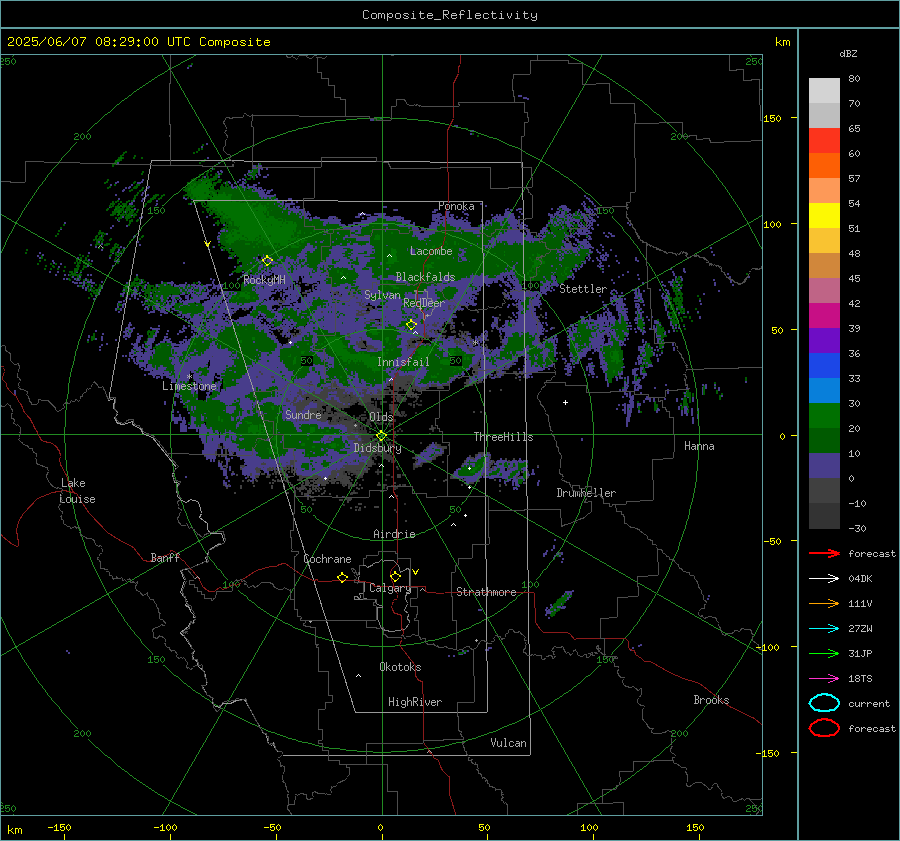Click the Innisfail label
900x841 pixels.
click(x=403, y=362)
